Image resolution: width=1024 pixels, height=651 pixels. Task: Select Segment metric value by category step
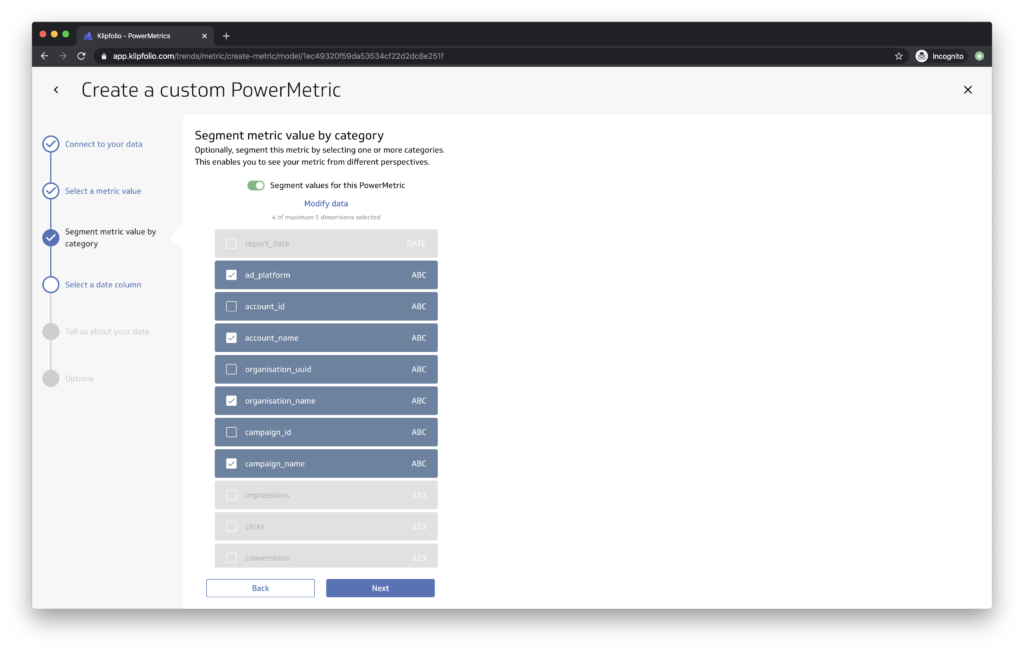click(110, 238)
